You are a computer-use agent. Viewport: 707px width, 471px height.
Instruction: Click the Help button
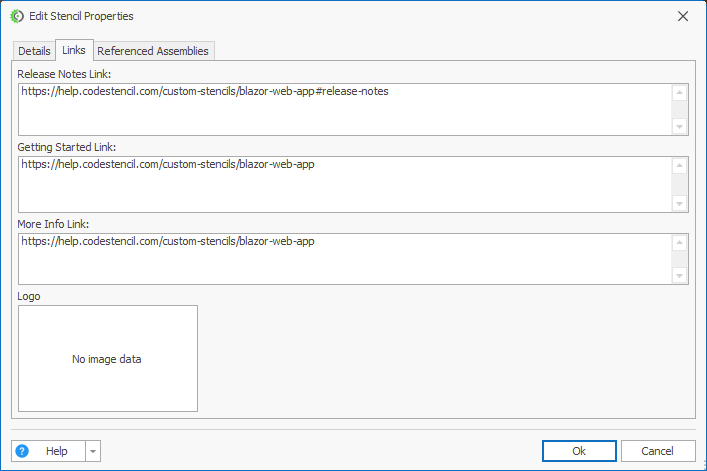(48, 451)
